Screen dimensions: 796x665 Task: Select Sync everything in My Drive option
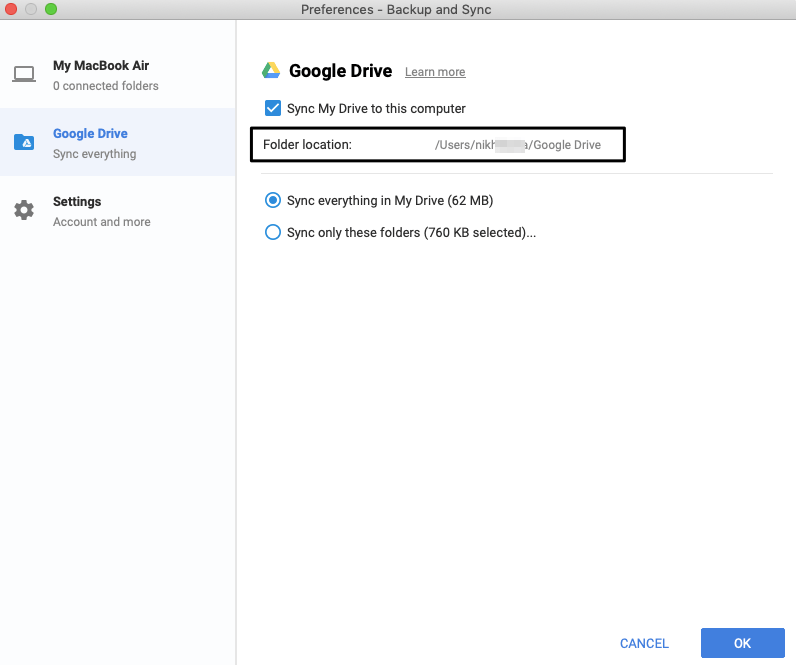click(273, 201)
